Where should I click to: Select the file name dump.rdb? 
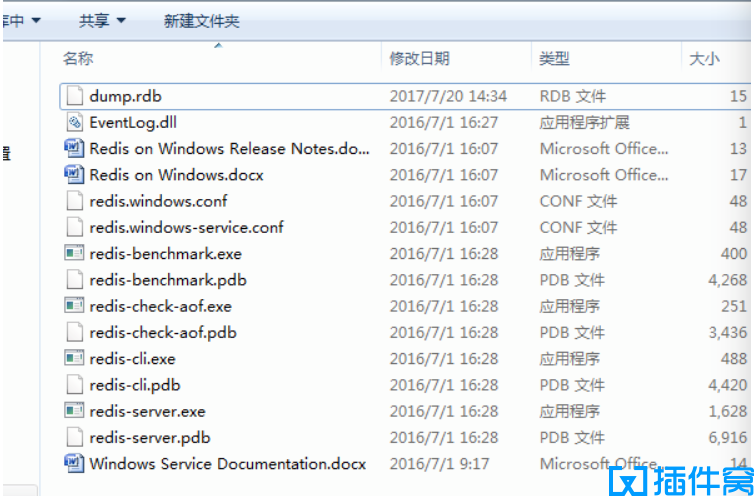point(126,96)
